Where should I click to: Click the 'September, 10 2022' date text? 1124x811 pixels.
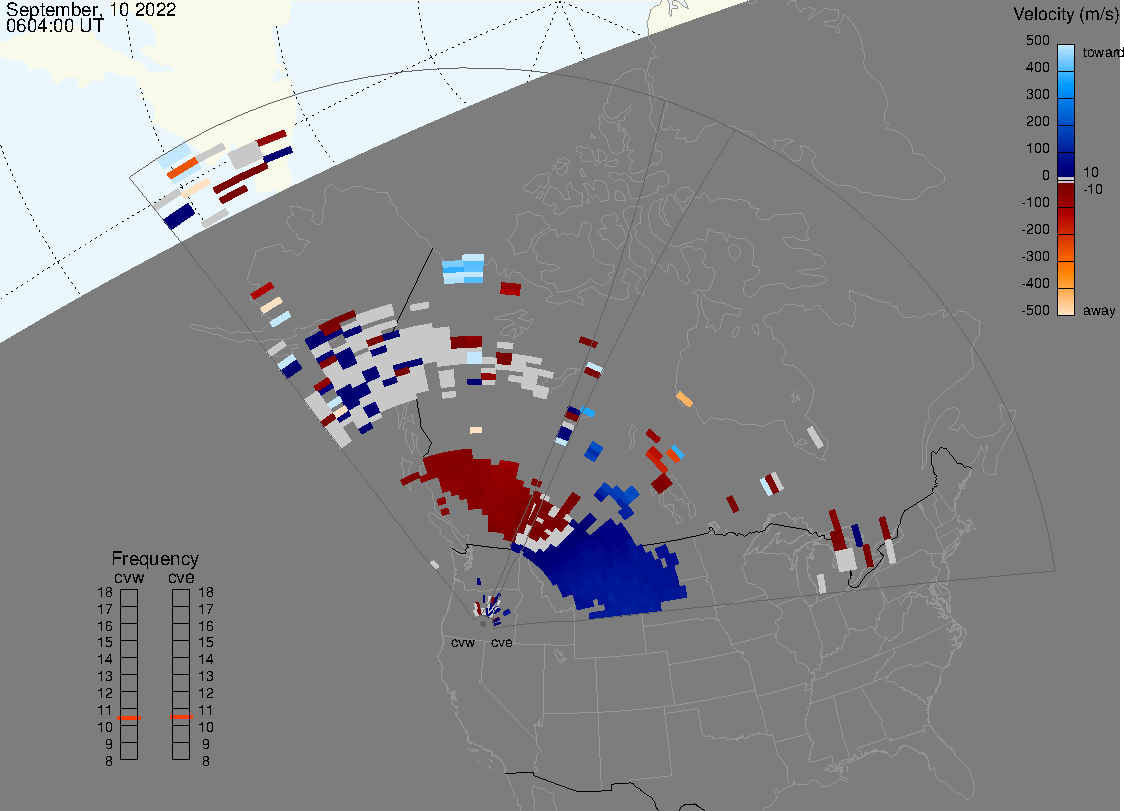pos(91,9)
